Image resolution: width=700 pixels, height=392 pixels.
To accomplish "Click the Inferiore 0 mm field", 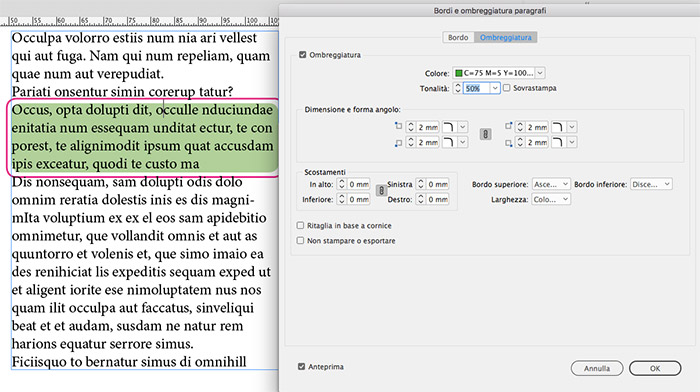I will [358, 199].
